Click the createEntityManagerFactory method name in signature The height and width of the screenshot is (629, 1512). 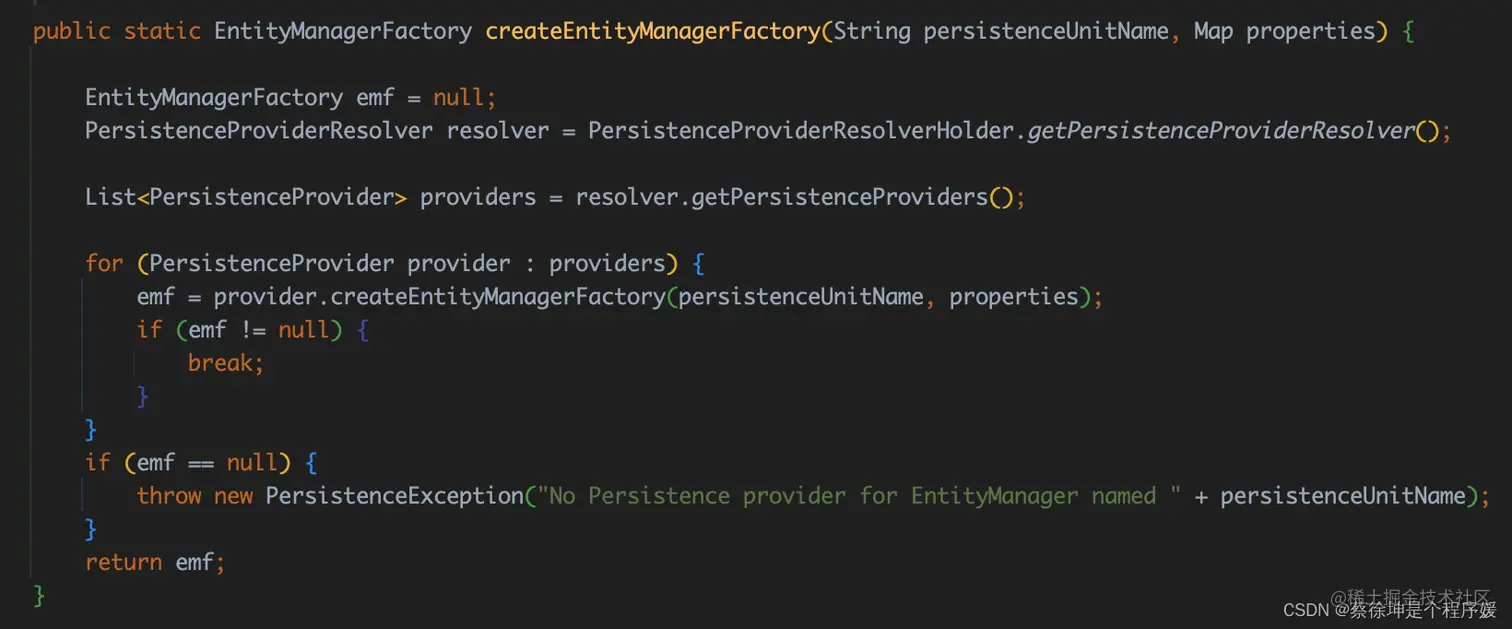pos(653,32)
